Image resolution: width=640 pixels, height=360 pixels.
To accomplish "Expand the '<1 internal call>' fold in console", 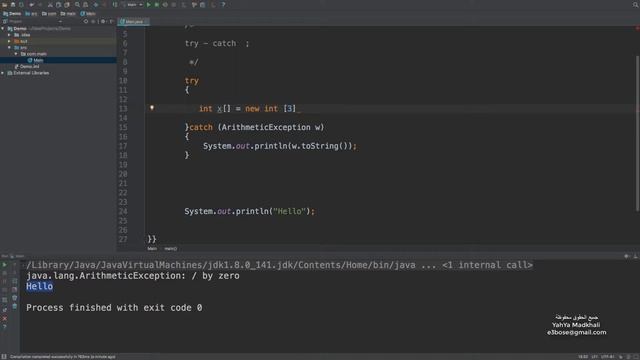I will coord(487,265).
